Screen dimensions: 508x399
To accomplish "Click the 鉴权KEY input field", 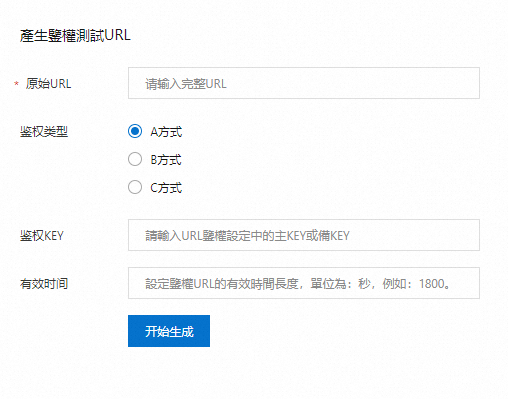I will [304, 235].
